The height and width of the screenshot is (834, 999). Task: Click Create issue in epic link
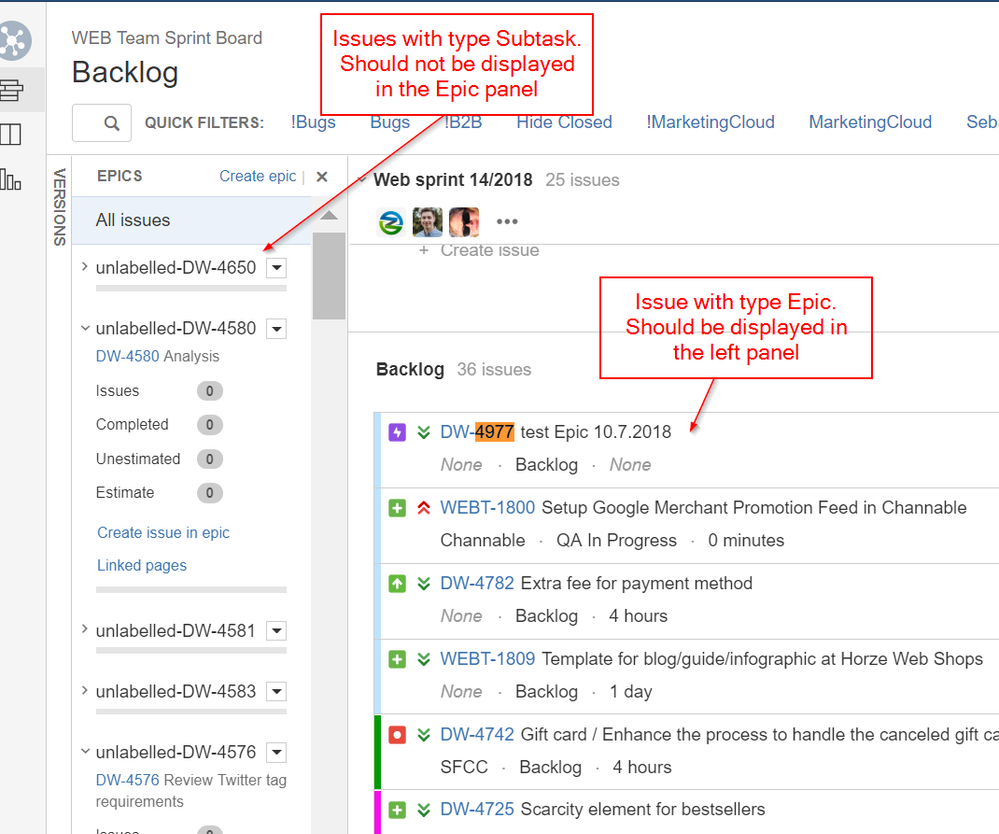[163, 533]
